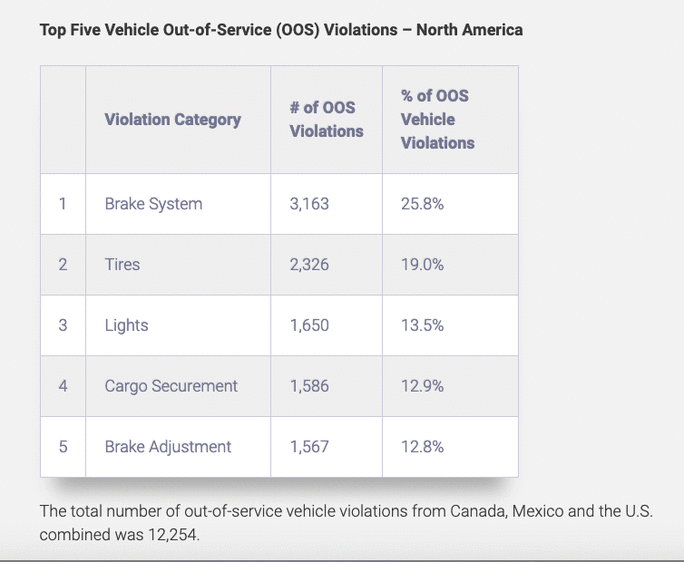The width and height of the screenshot is (684, 562).
Task: Click the # of OOS Violations header
Action: point(326,119)
